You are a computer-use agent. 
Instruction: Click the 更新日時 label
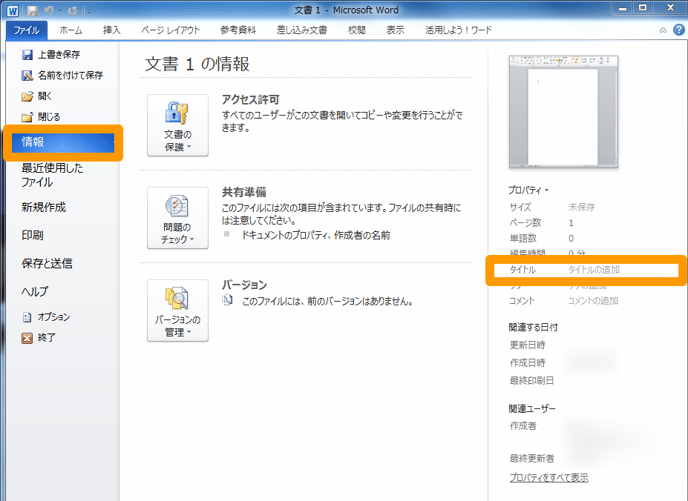[x=527, y=345]
